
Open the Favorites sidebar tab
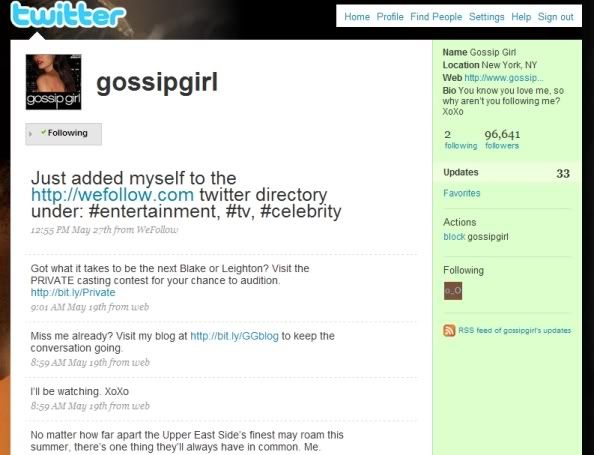(x=461, y=193)
